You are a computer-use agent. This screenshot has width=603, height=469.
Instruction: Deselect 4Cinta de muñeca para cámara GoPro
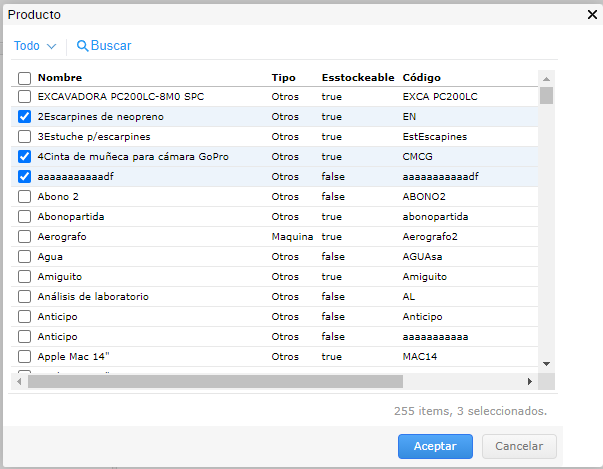click(24, 157)
